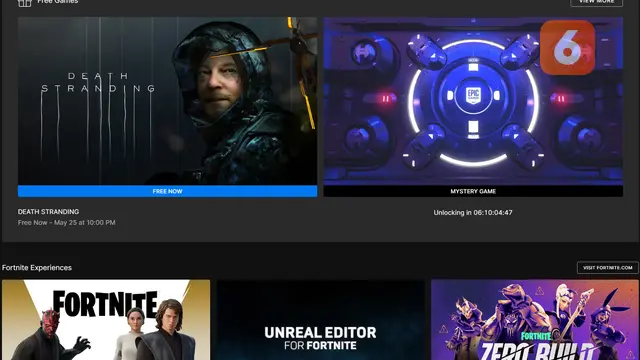640x360 pixels.
Task: Open the View More button
Action: (x=596, y=2)
